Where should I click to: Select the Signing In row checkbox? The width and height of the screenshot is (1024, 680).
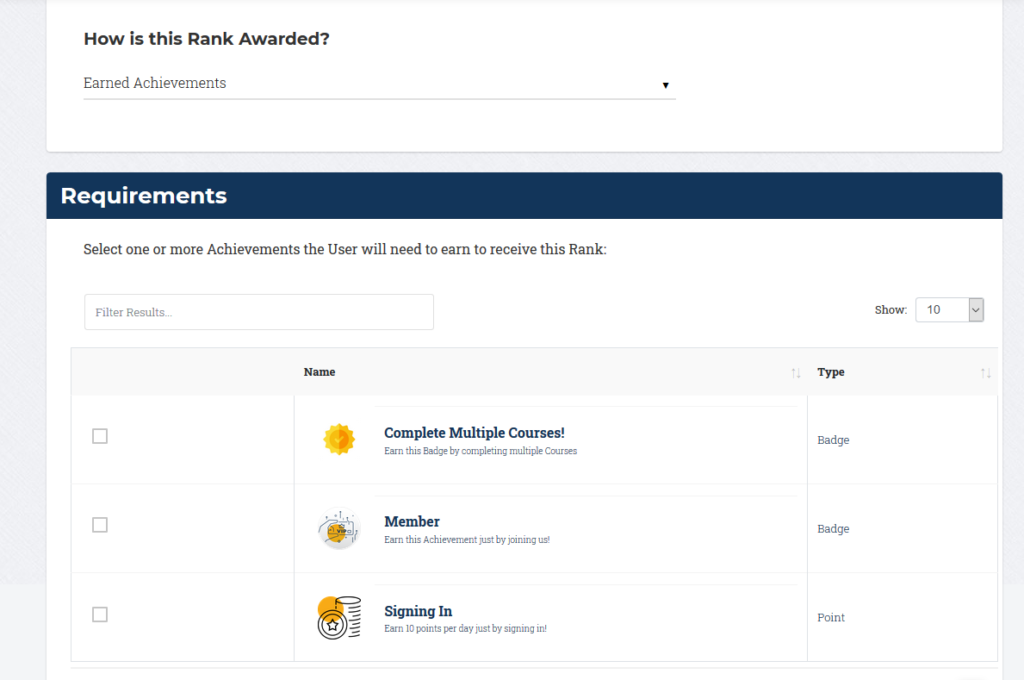click(x=100, y=615)
